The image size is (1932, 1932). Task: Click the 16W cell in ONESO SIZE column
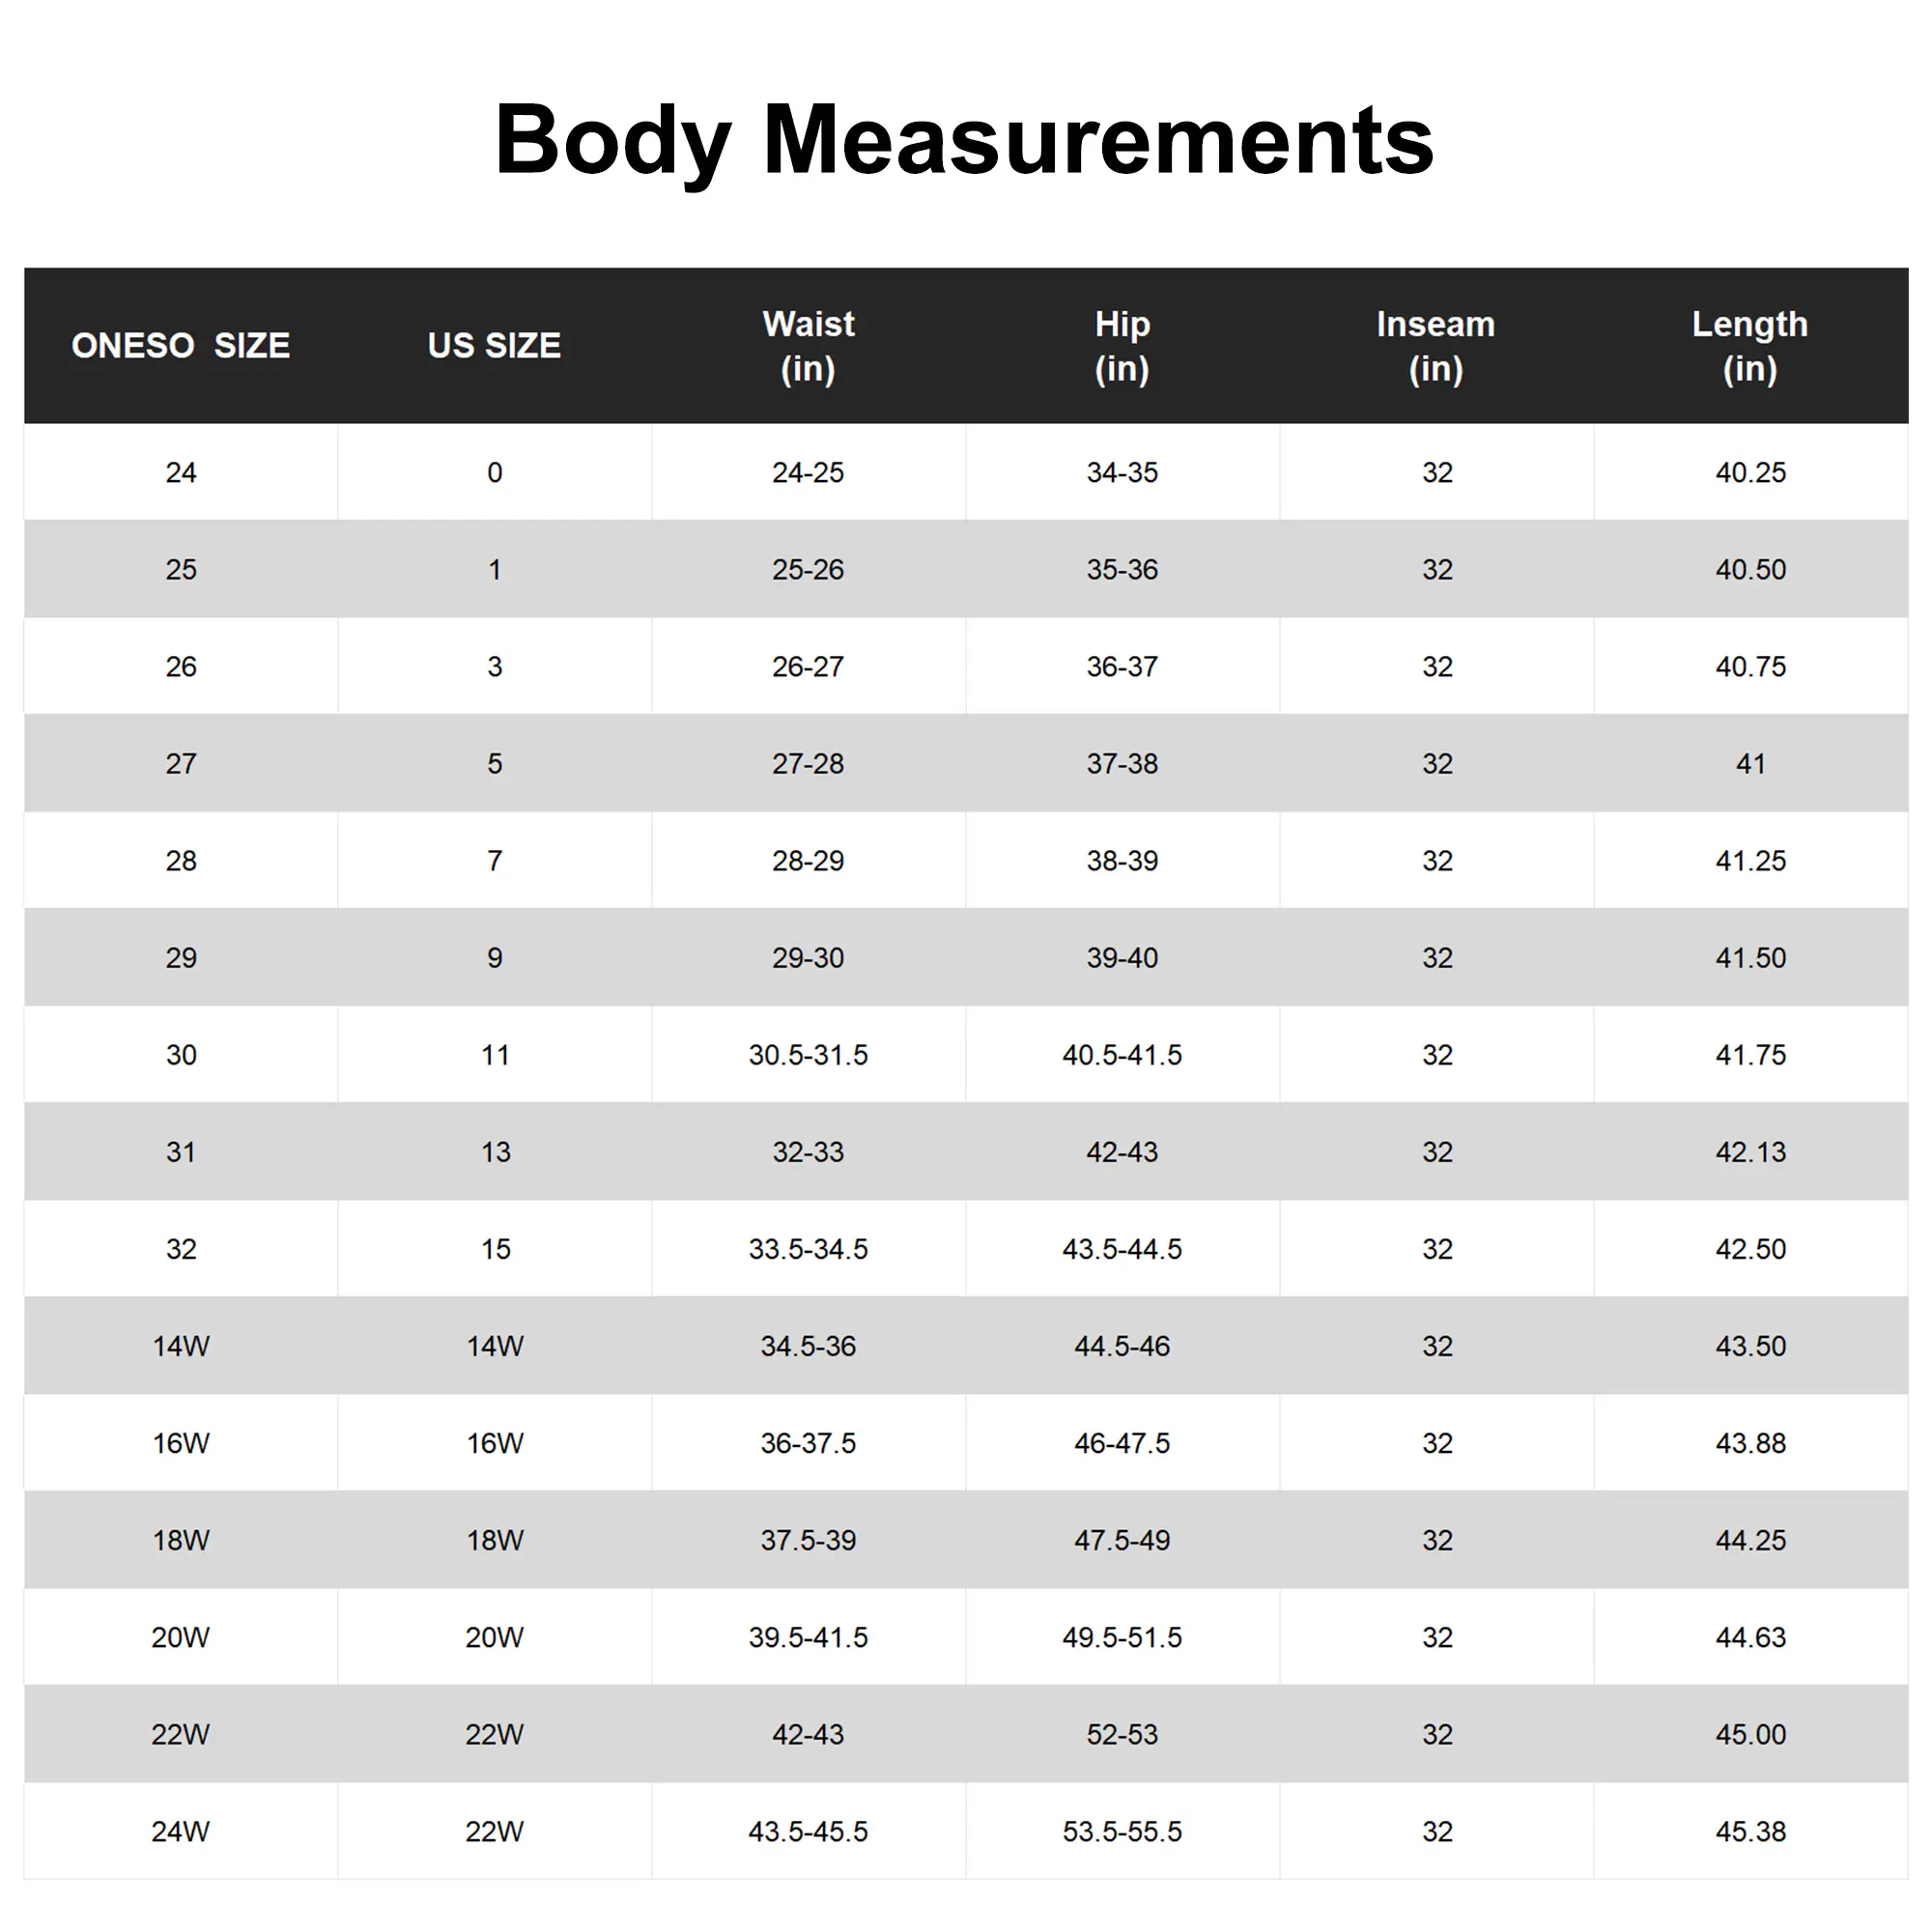point(181,1442)
